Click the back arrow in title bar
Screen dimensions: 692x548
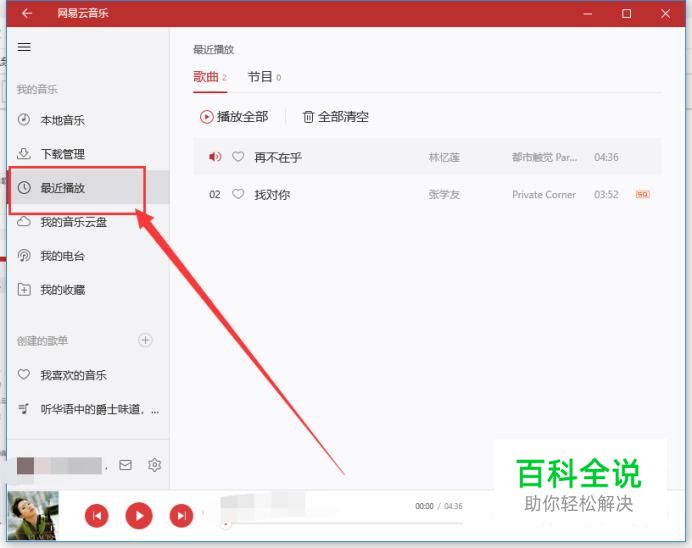point(27,13)
